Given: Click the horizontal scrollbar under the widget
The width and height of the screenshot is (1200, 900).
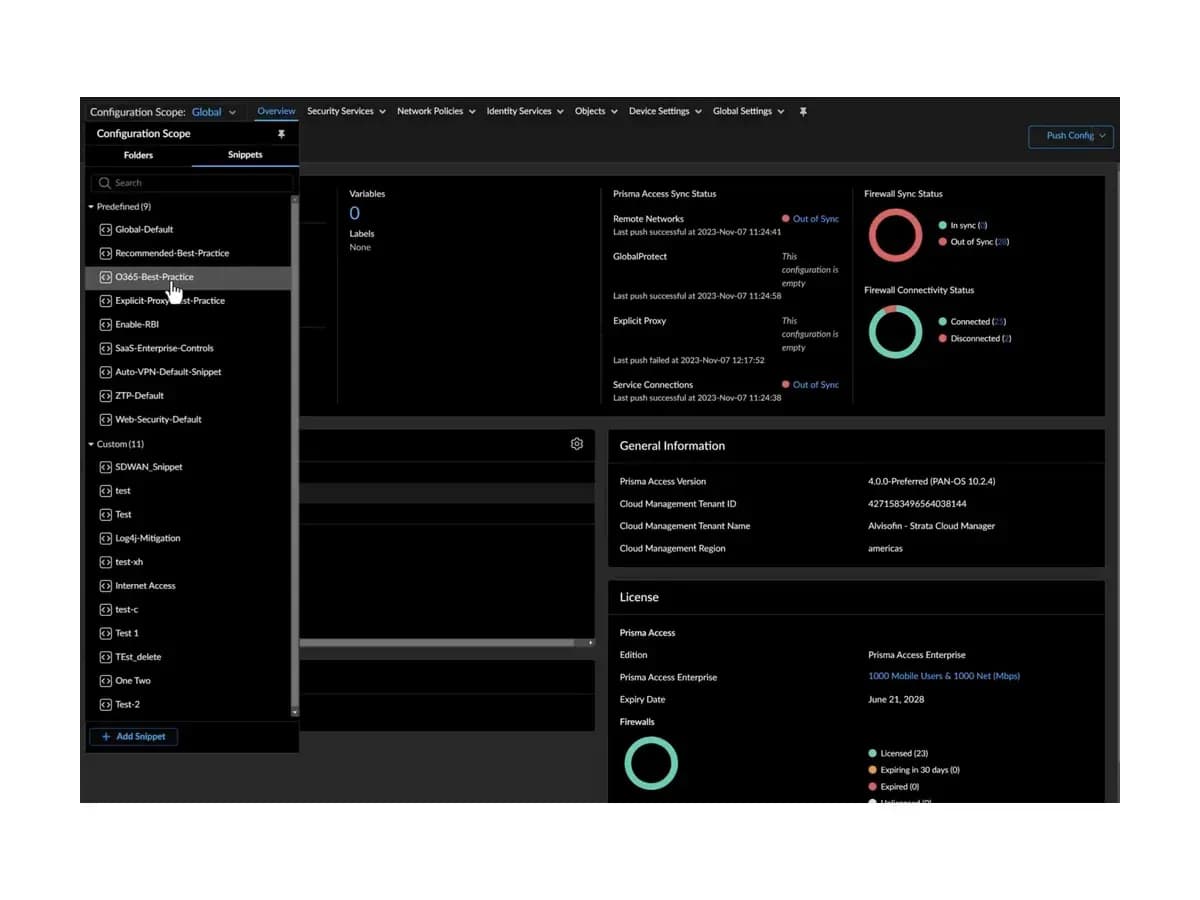Looking at the screenshot, I should coord(445,643).
